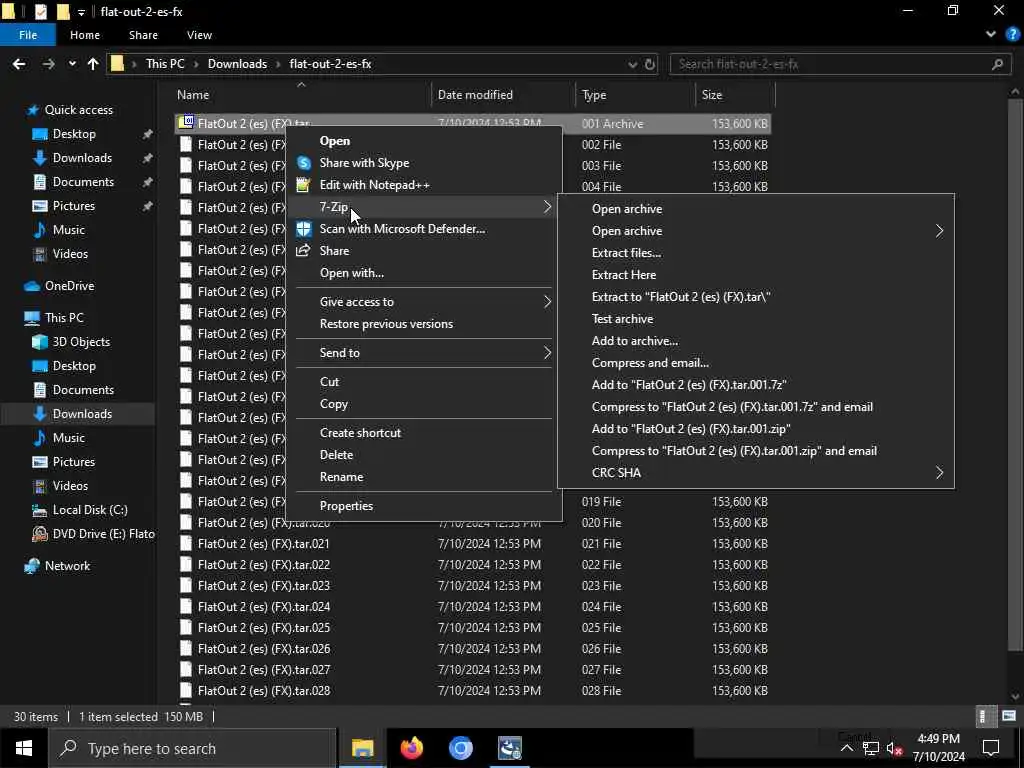Screen dimensions: 1024x768
Task: Select 3D Objects in the sidebar
Action: [81, 342]
